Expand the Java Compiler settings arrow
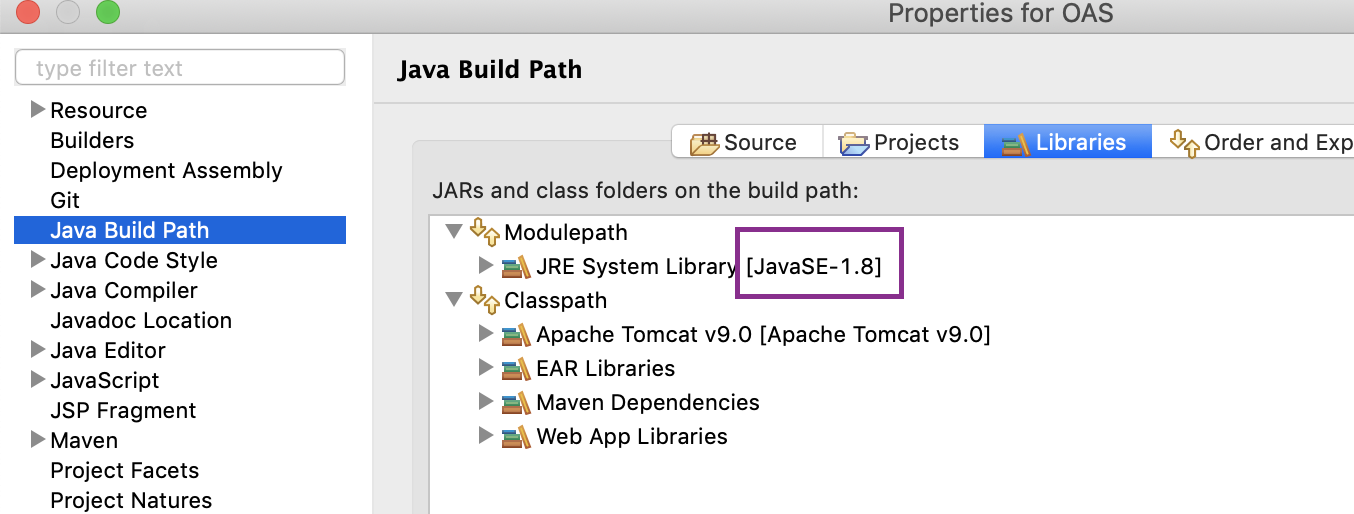This screenshot has height=514, width=1354. pyautogui.click(x=38, y=290)
